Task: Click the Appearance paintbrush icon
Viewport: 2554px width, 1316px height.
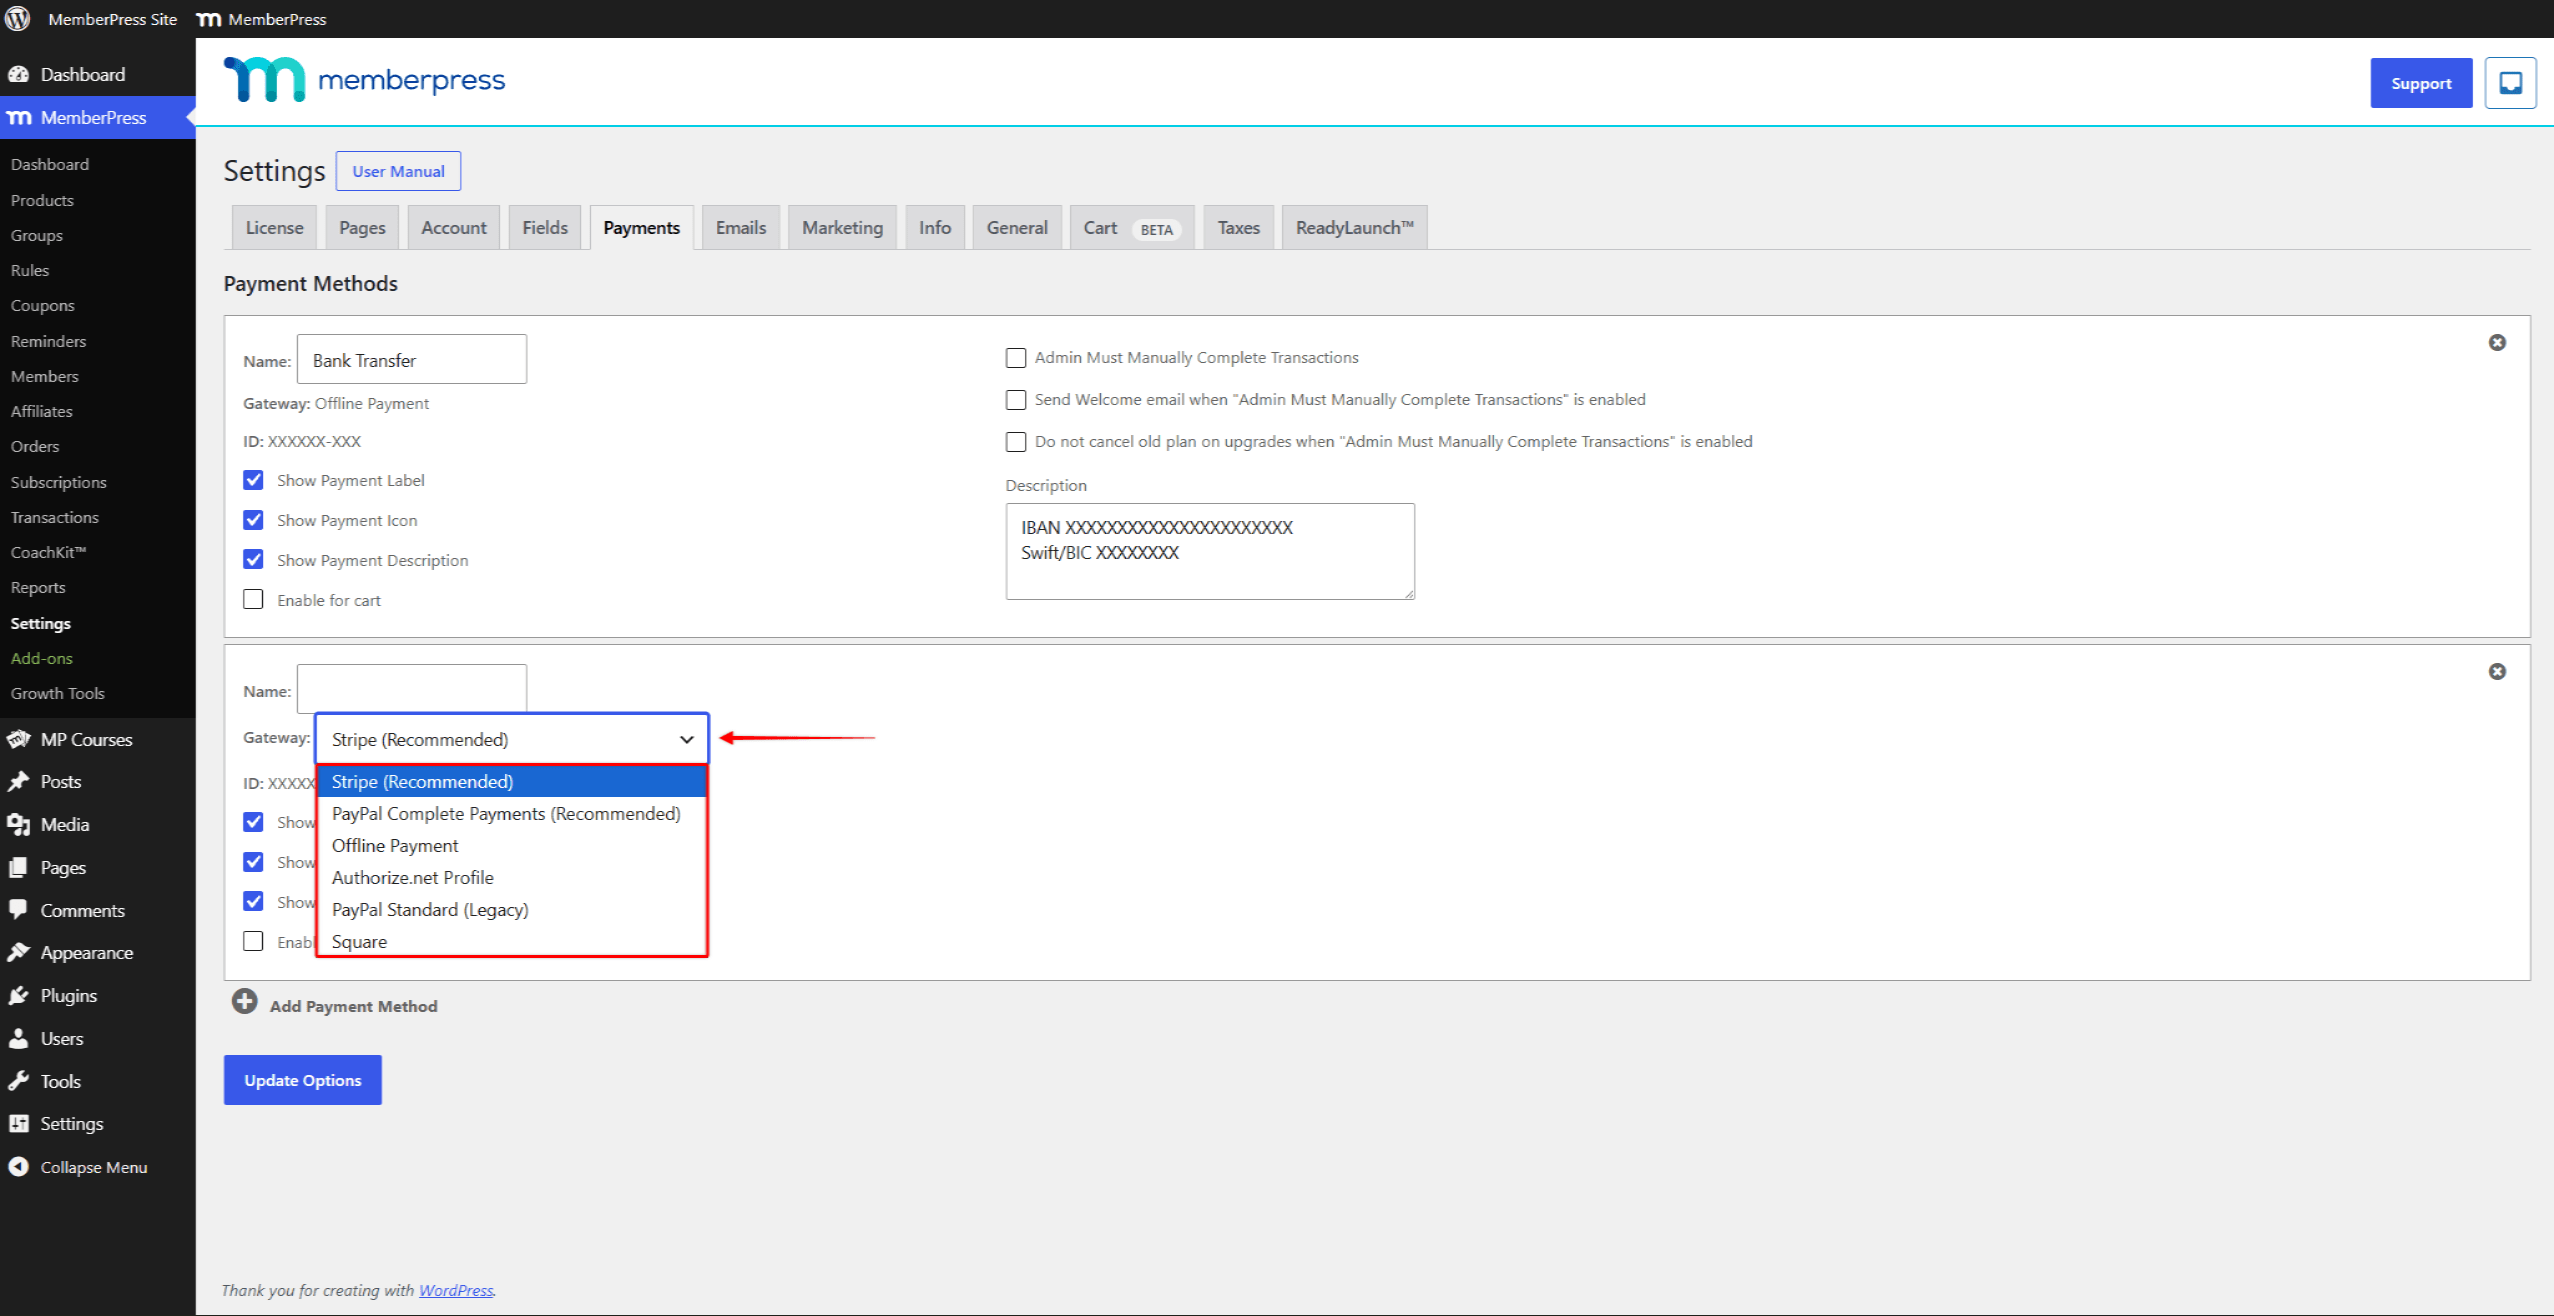Action: coord(18,952)
